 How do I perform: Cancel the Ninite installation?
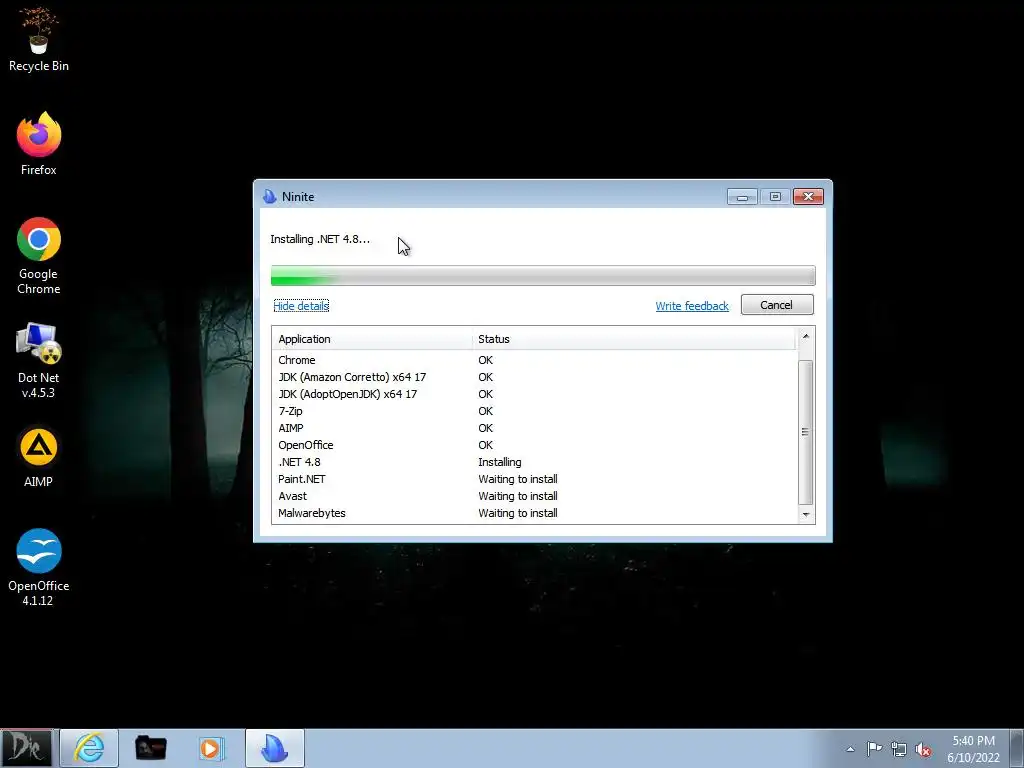pos(776,305)
